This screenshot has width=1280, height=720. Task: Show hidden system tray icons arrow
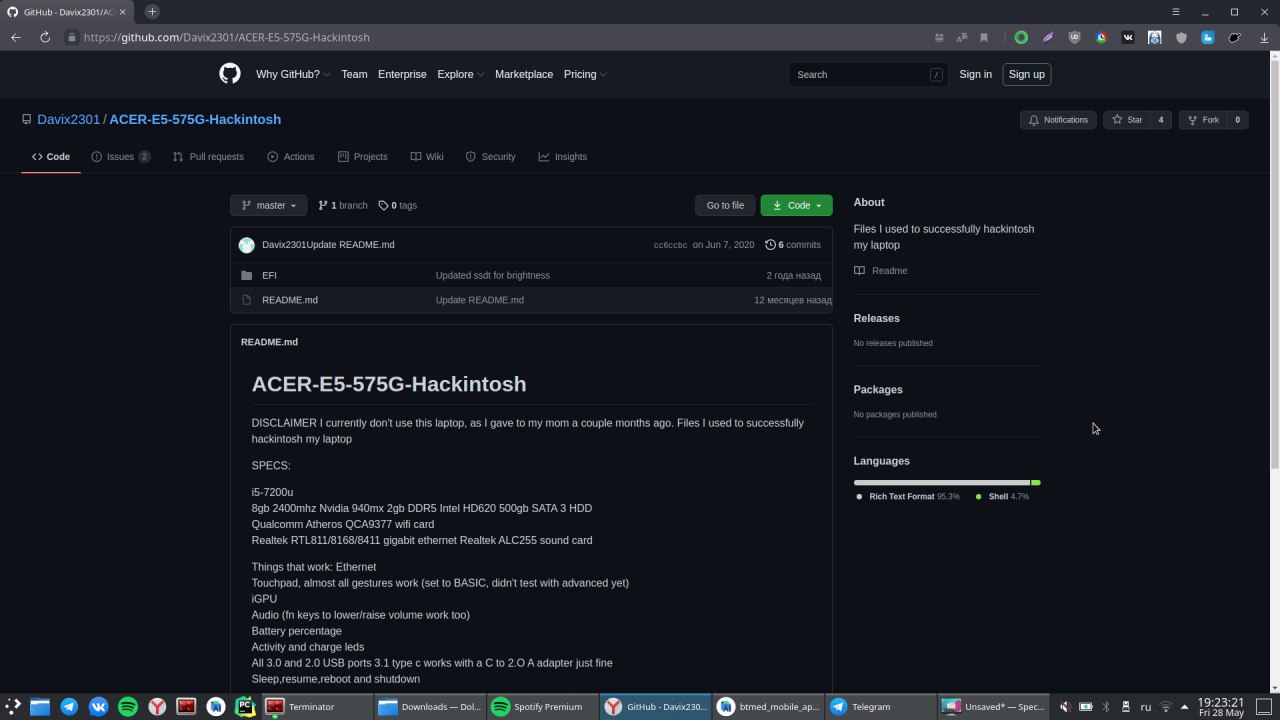[x=1185, y=707]
